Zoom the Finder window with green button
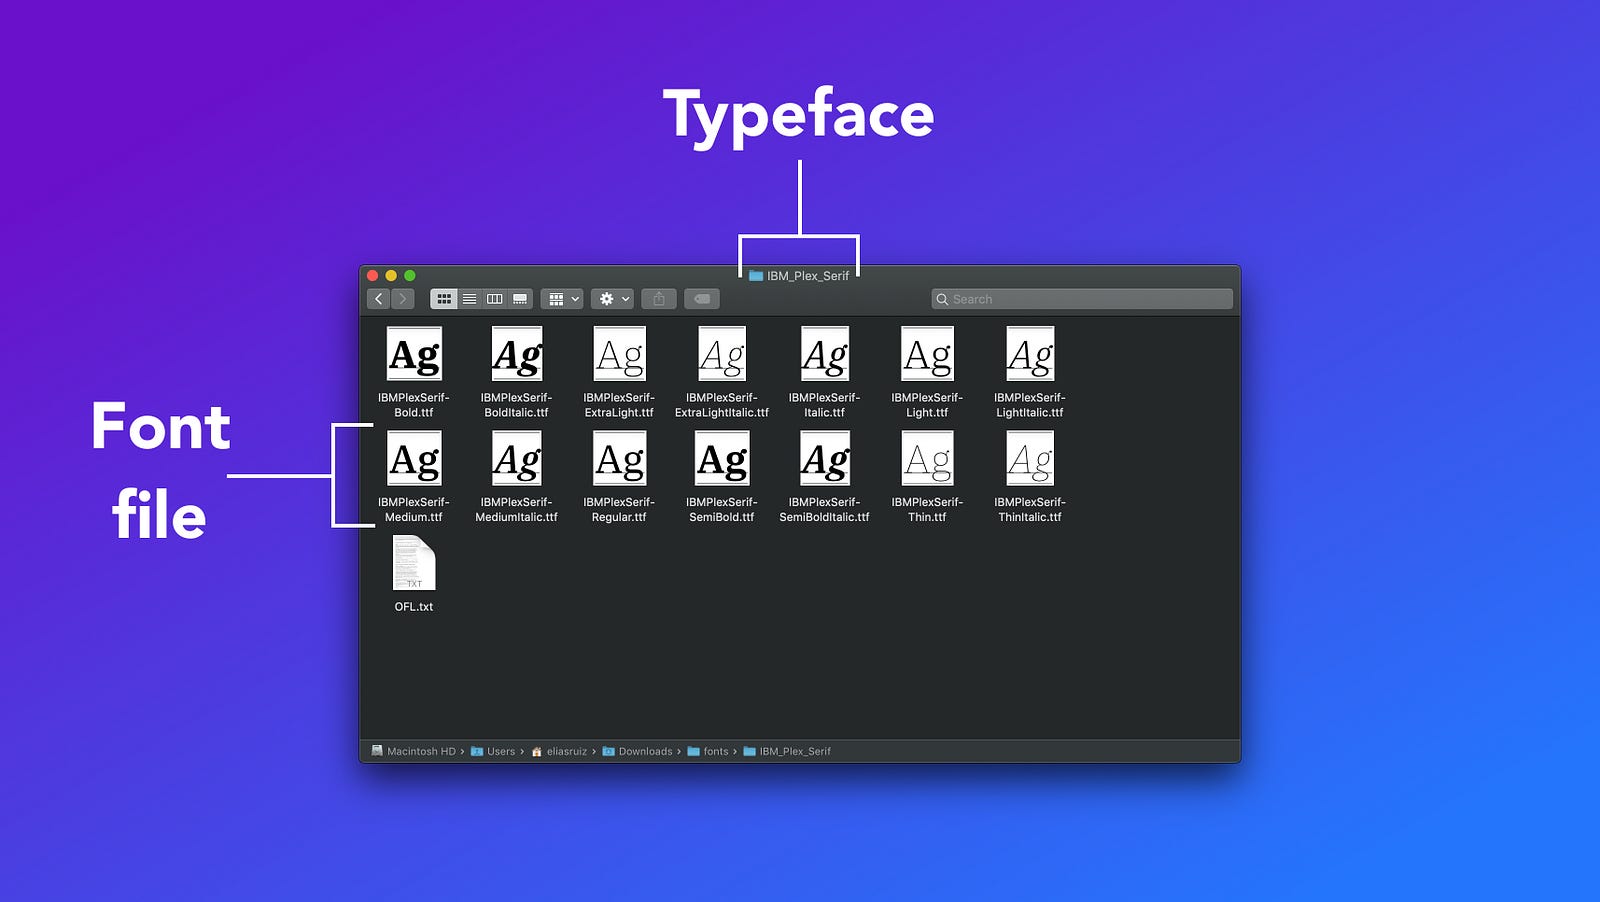This screenshot has height=902, width=1600. tap(410, 276)
